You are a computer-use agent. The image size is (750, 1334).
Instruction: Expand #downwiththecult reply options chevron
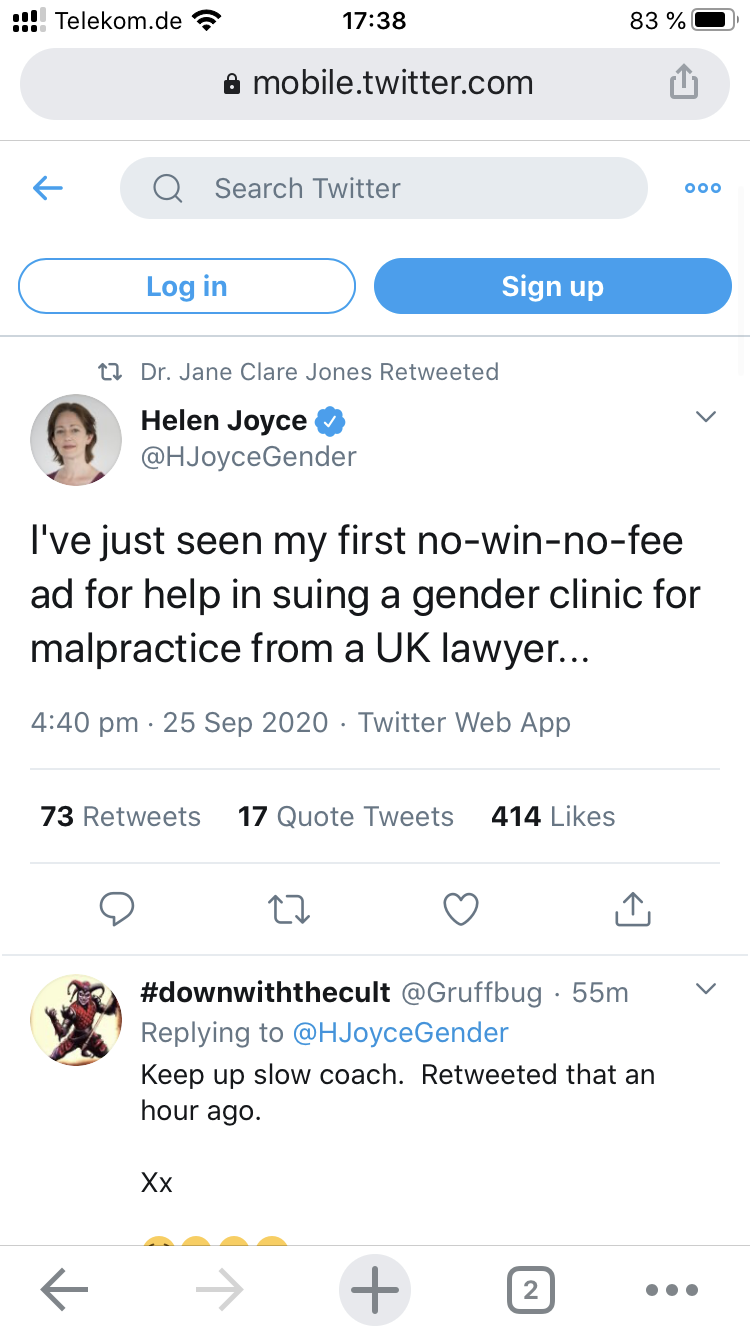(x=706, y=989)
